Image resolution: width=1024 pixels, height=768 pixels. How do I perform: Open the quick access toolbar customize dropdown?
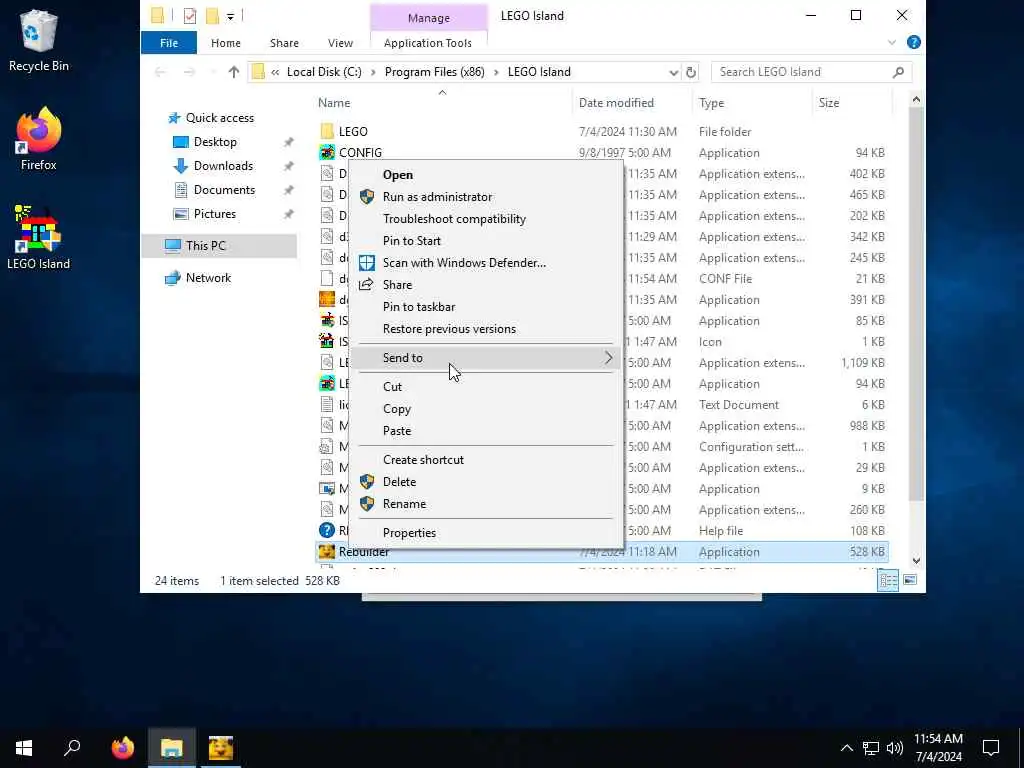(x=231, y=17)
